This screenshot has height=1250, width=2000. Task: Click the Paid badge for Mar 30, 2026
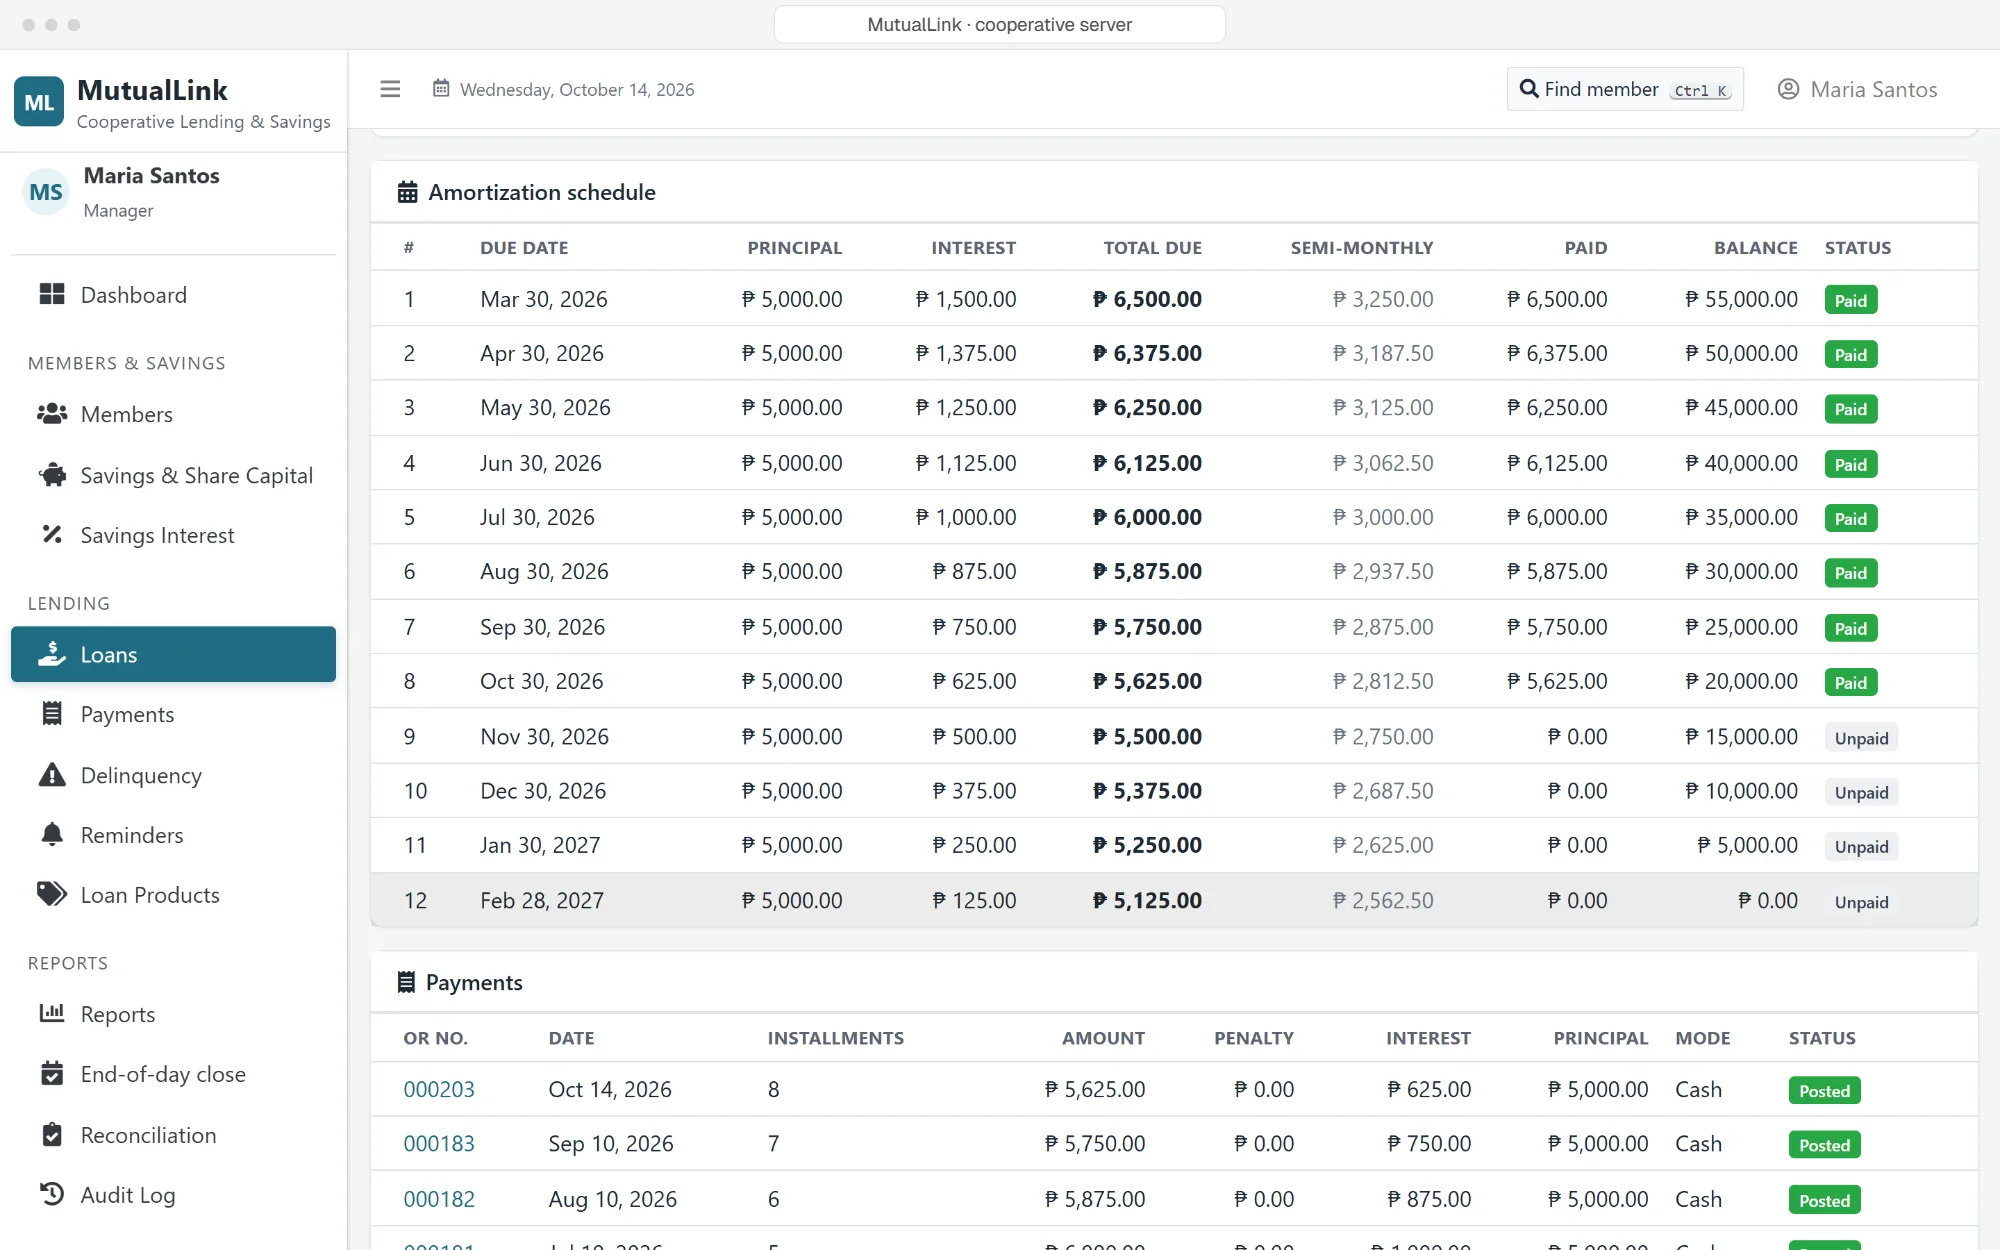click(1850, 300)
